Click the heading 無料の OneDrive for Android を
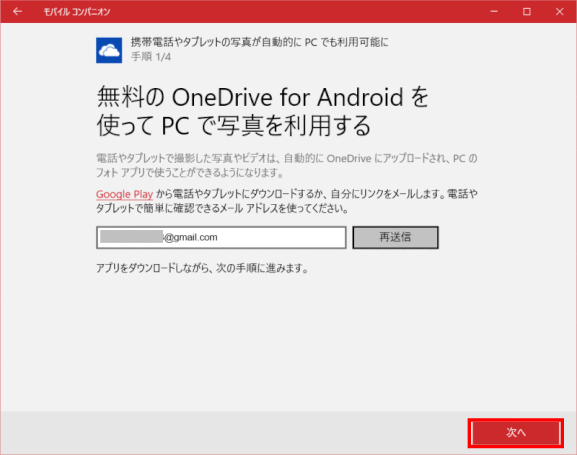The height and width of the screenshot is (455, 577). 263,97
